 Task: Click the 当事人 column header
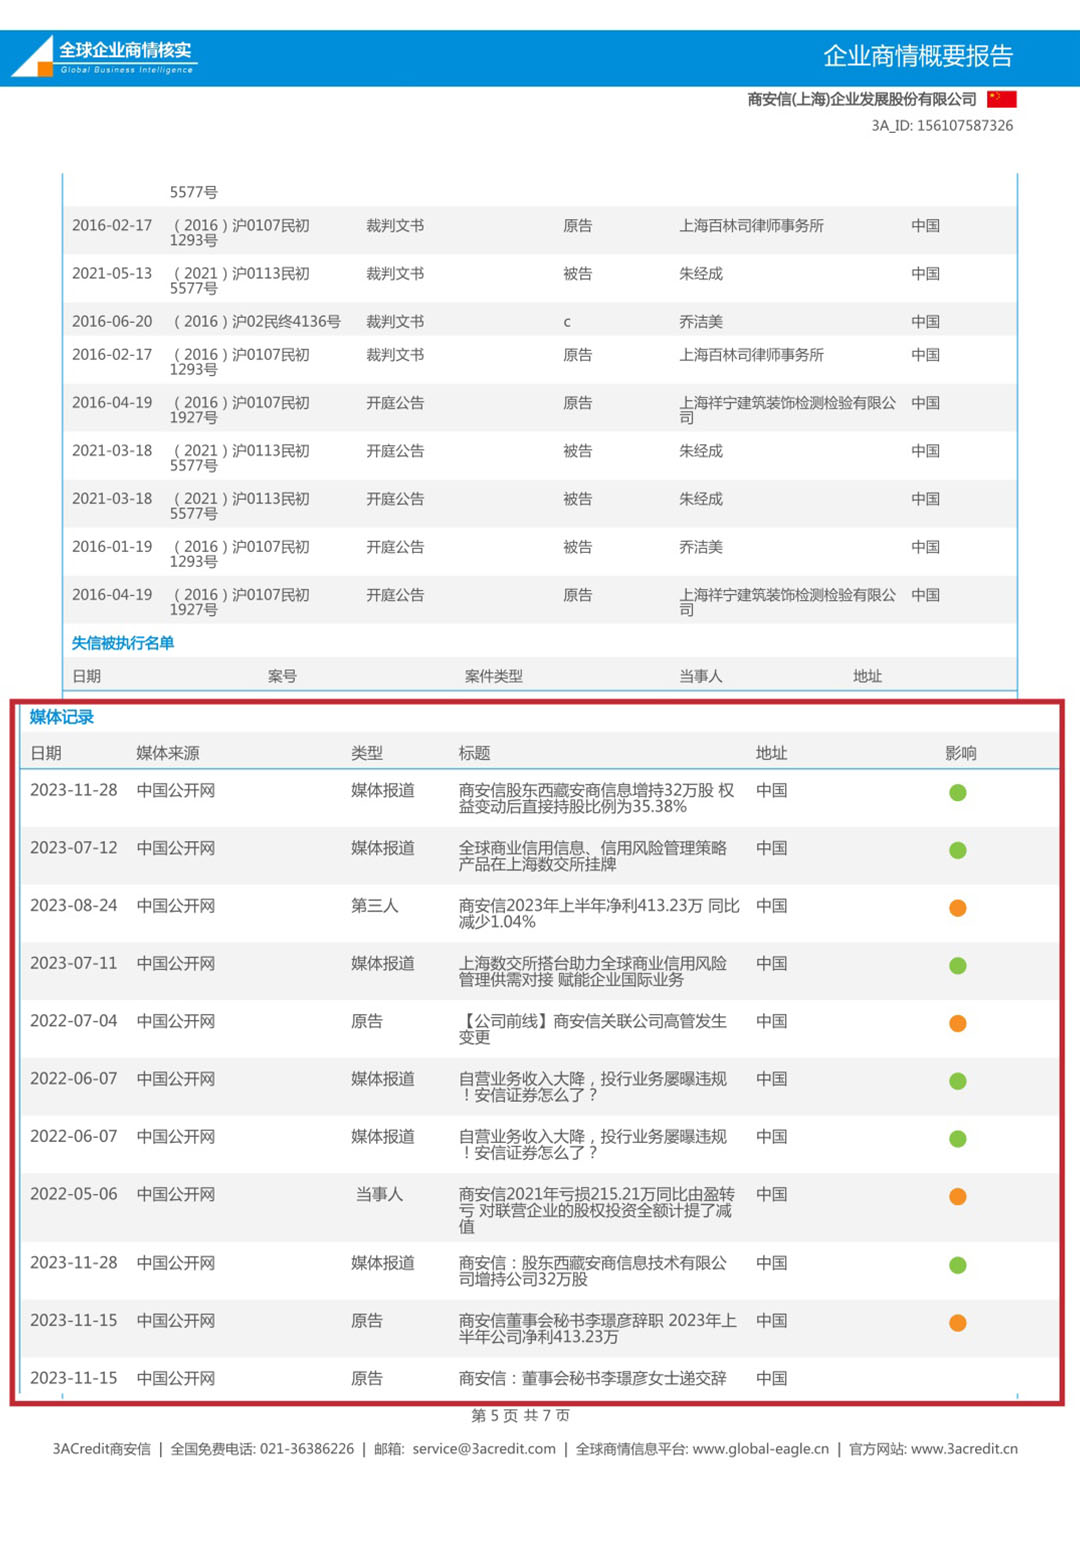click(x=701, y=676)
